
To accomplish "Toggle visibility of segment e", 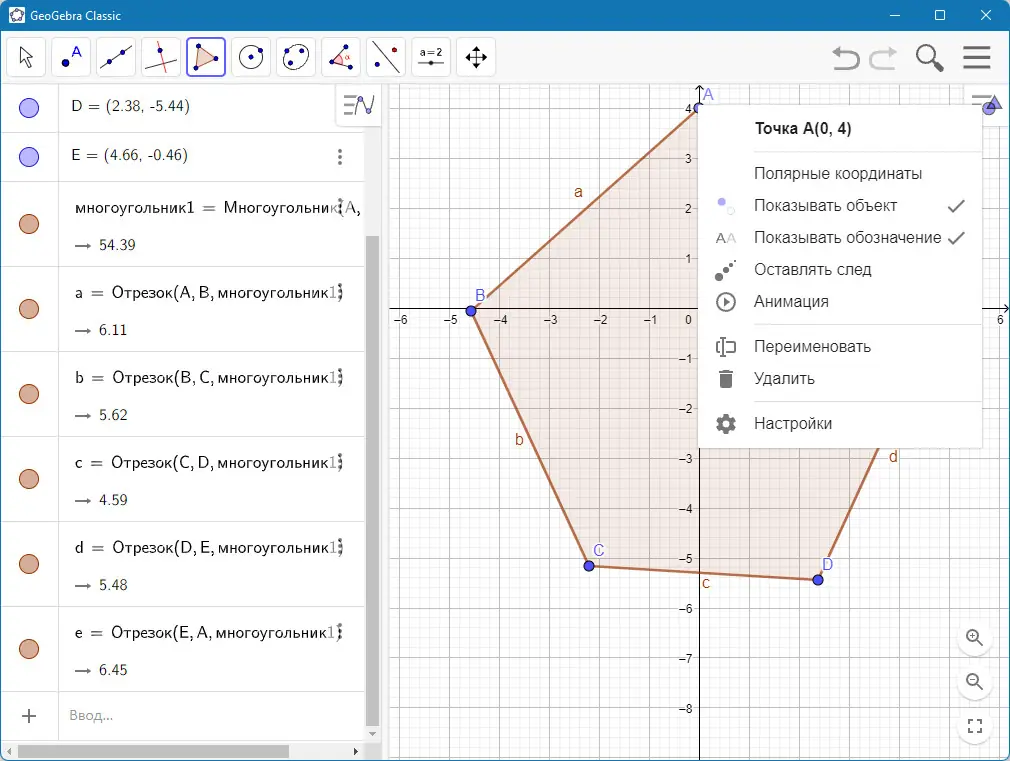I will click(29, 649).
